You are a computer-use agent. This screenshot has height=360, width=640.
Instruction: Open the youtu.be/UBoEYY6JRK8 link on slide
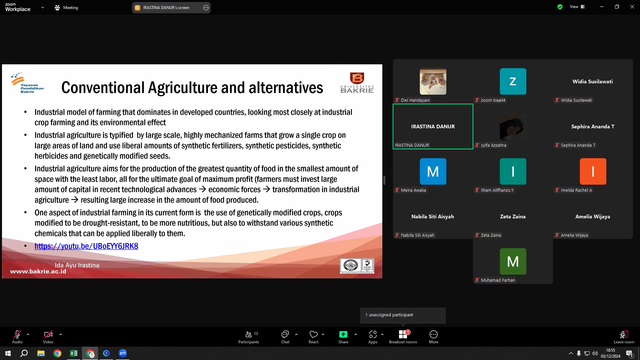click(86, 246)
